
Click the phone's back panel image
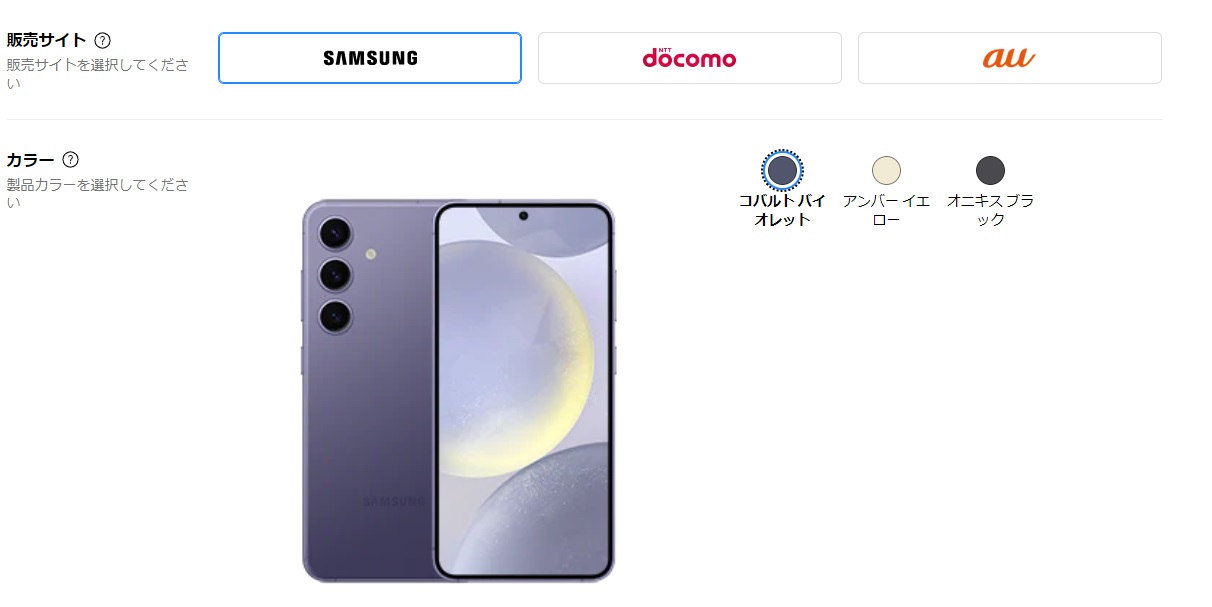click(368, 390)
